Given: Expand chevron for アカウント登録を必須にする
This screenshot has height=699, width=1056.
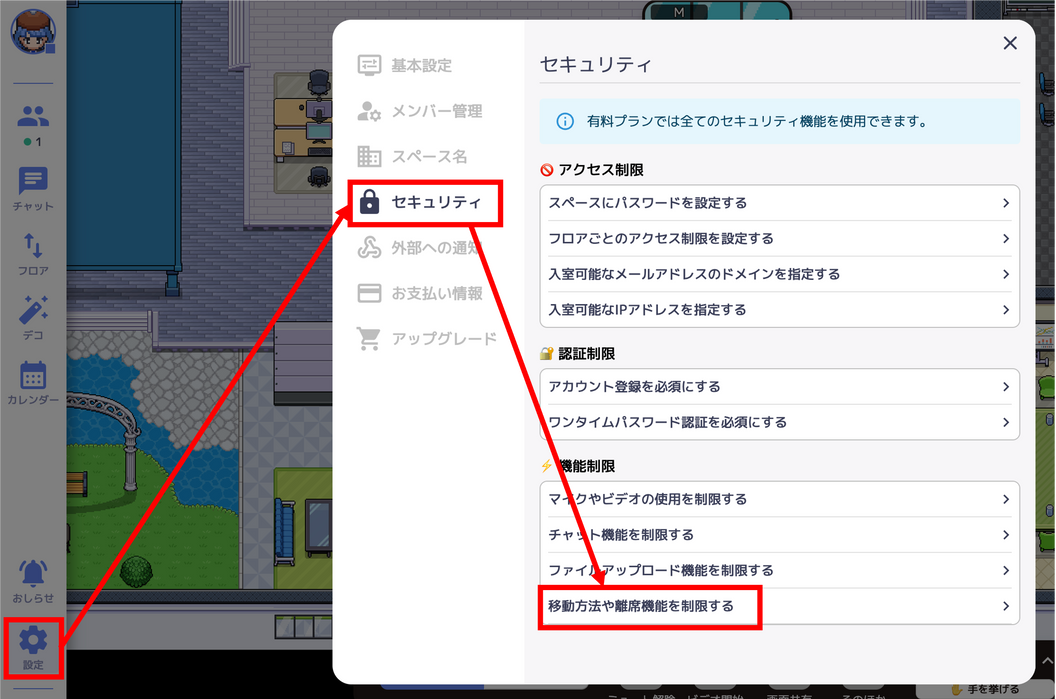Looking at the screenshot, I should coord(1005,387).
